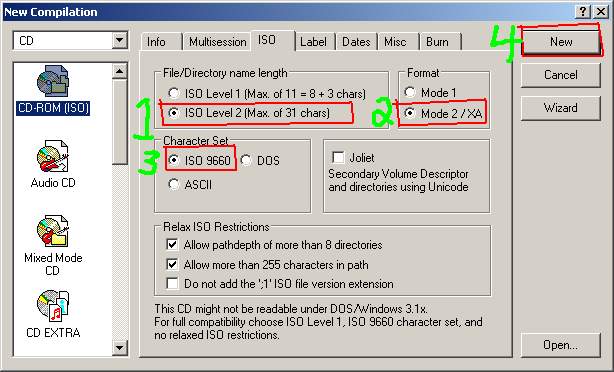The image size is (614, 372).
Task: Choose the Audio CD compilation icon
Action: [53, 157]
